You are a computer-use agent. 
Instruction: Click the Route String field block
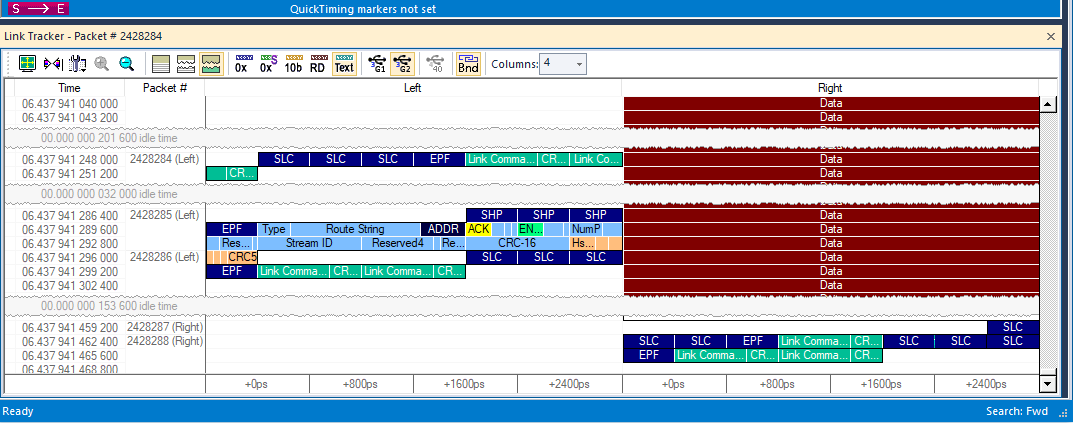[x=354, y=229]
